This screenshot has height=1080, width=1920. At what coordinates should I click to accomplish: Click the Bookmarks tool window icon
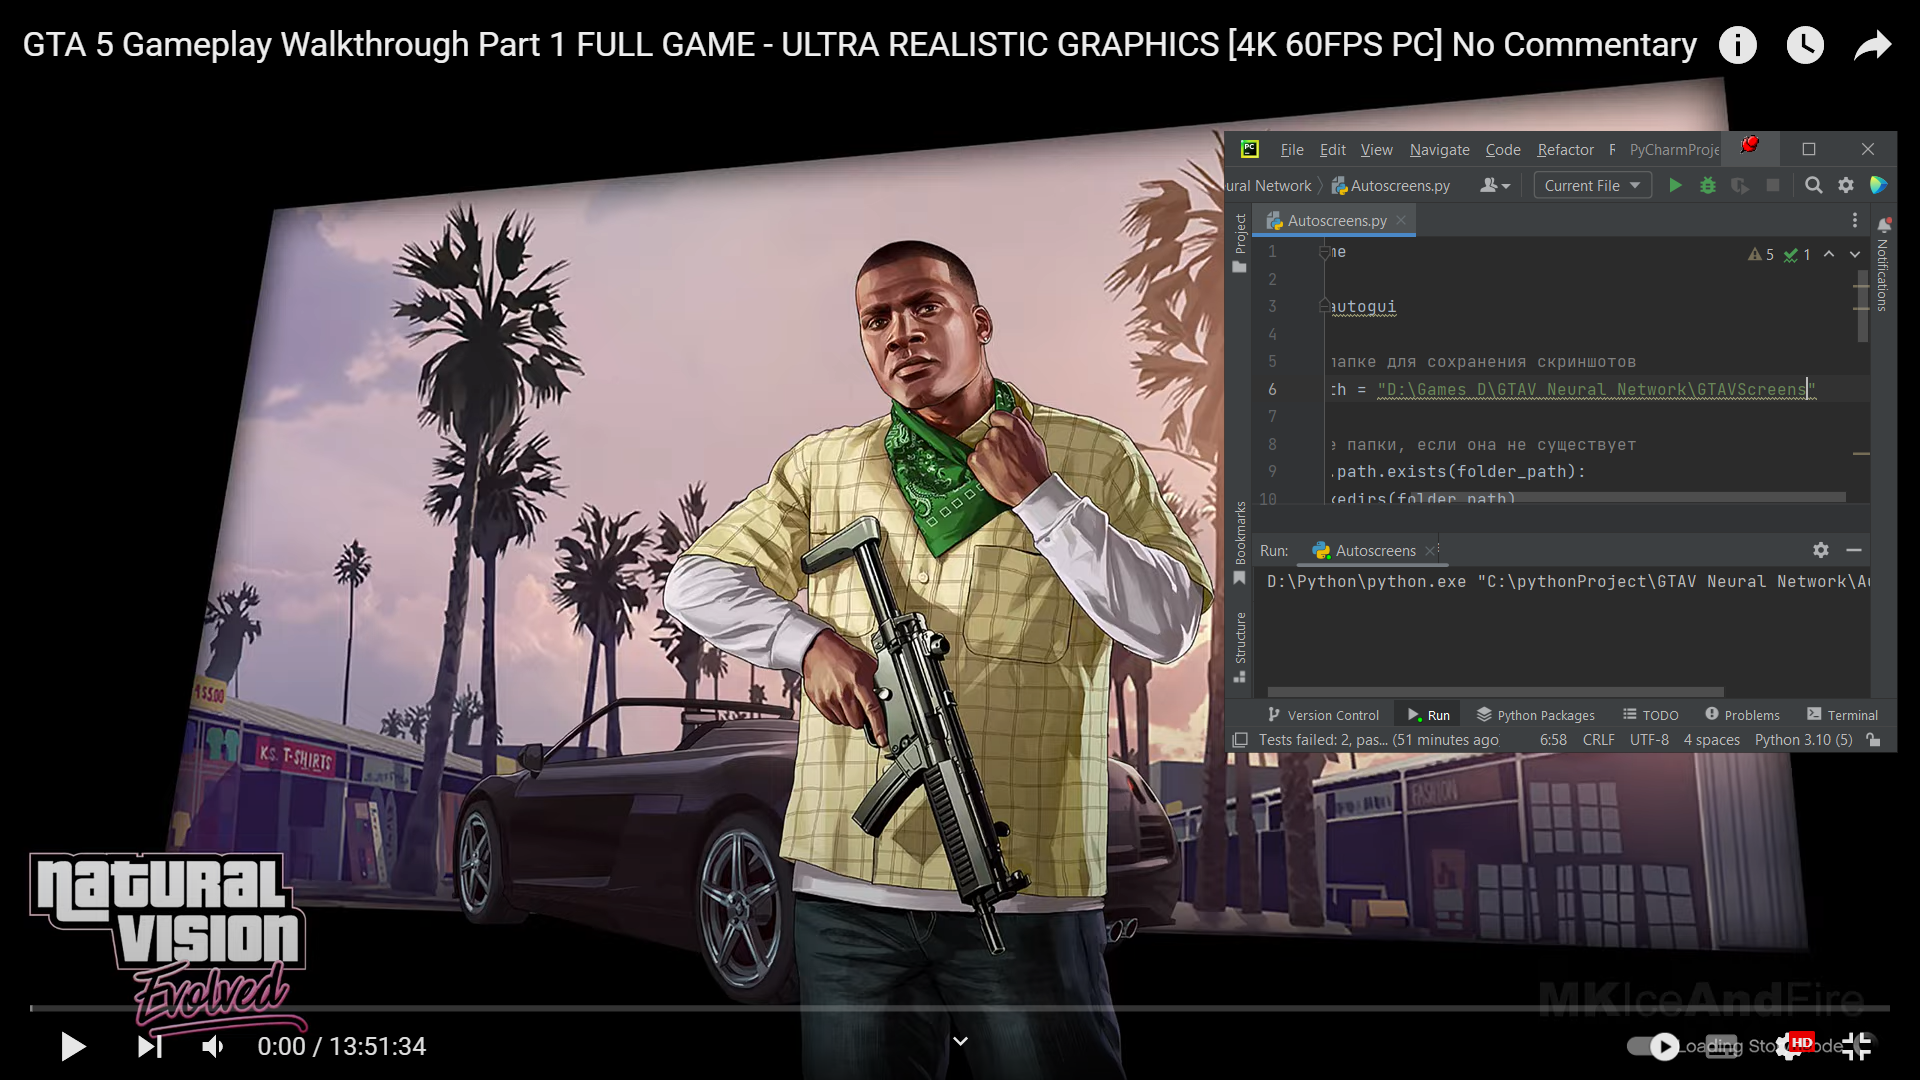pyautogui.click(x=1240, y=578)
